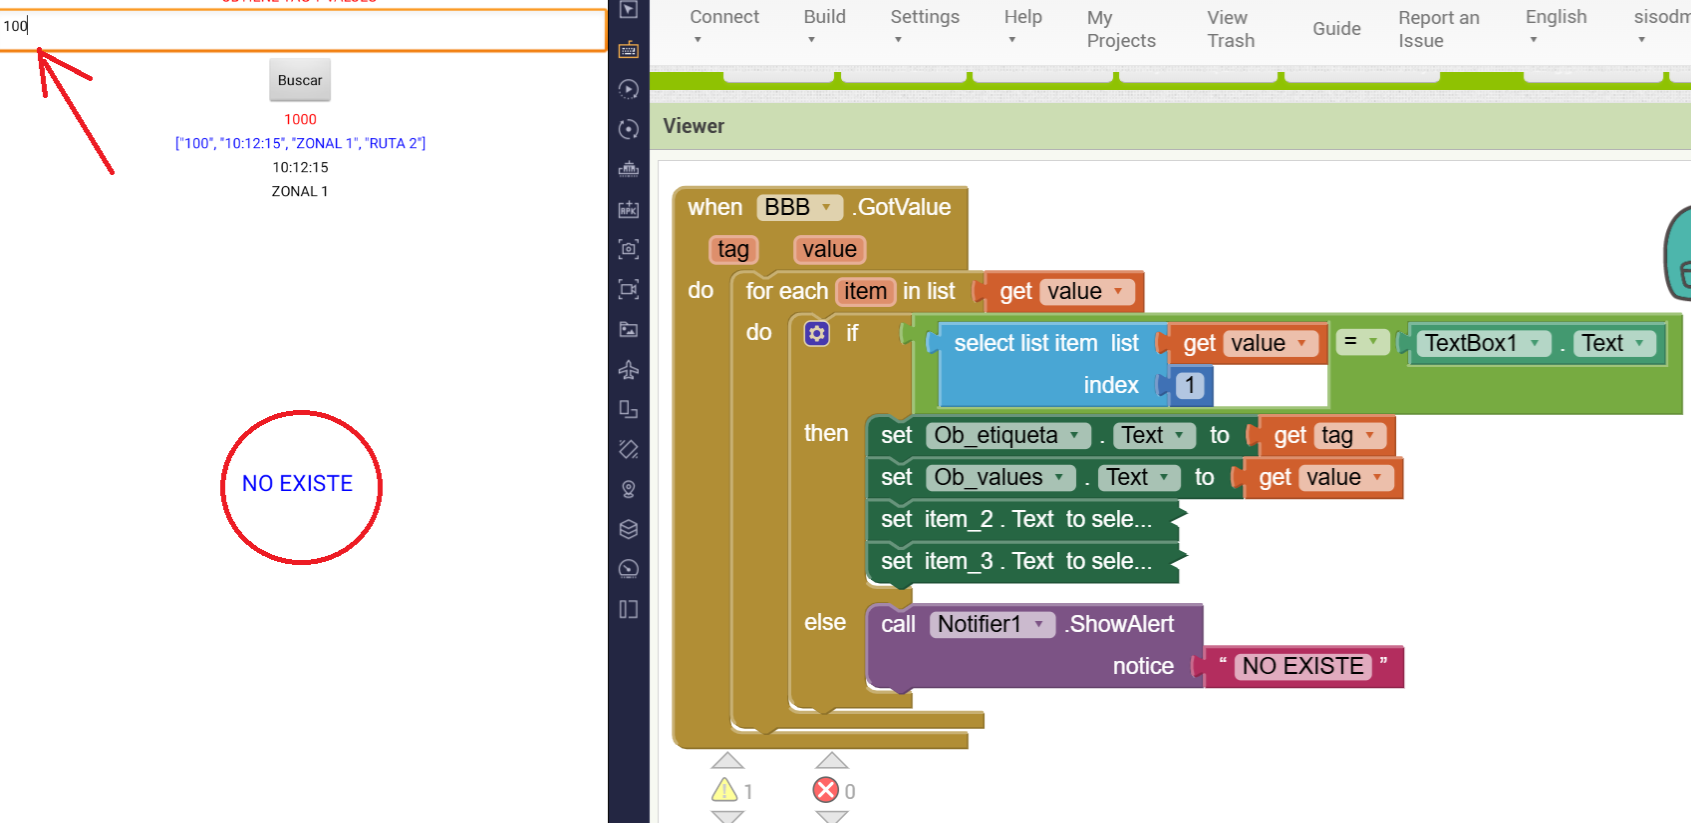Viewport: 1691px width, 823px height.
Task: Click the search text box containing 100
Action: [300, 27]
